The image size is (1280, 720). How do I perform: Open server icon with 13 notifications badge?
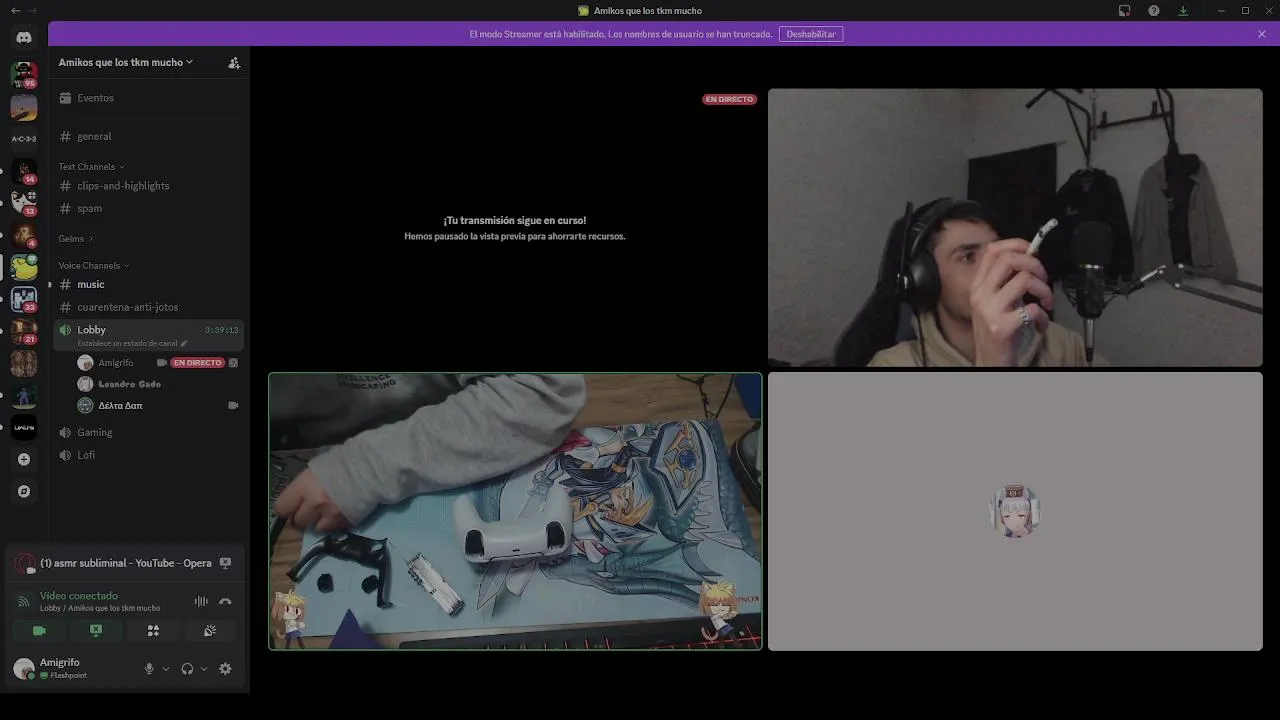point(24,203)
